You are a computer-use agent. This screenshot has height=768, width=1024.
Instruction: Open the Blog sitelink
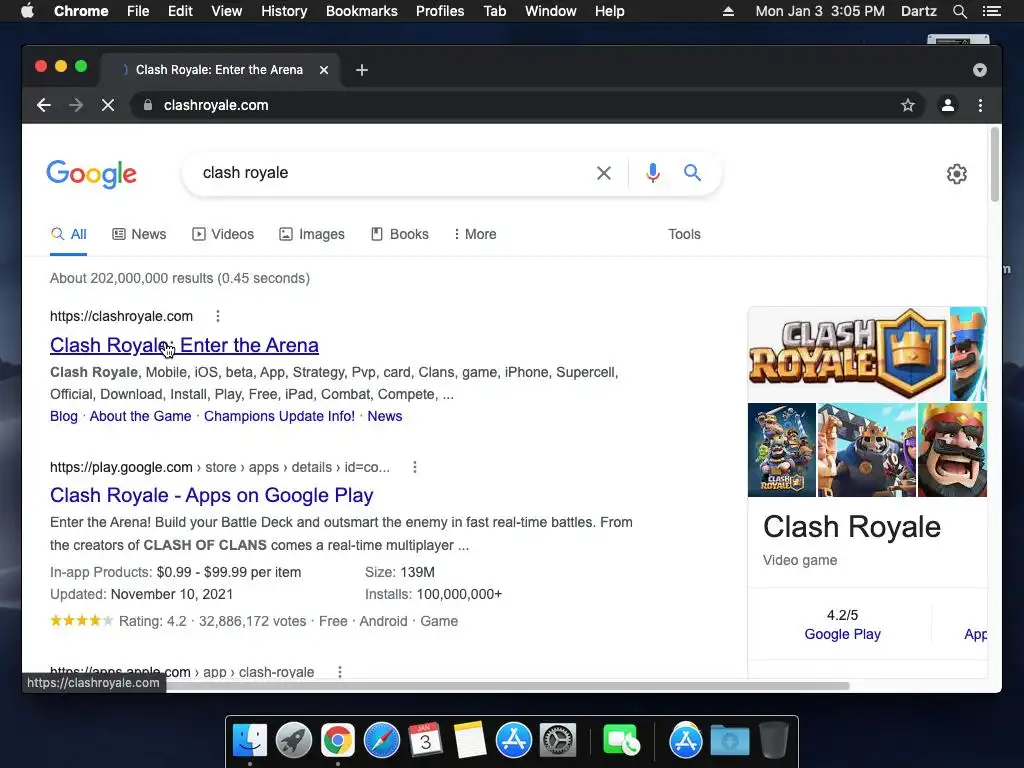[x=63, y=417]
